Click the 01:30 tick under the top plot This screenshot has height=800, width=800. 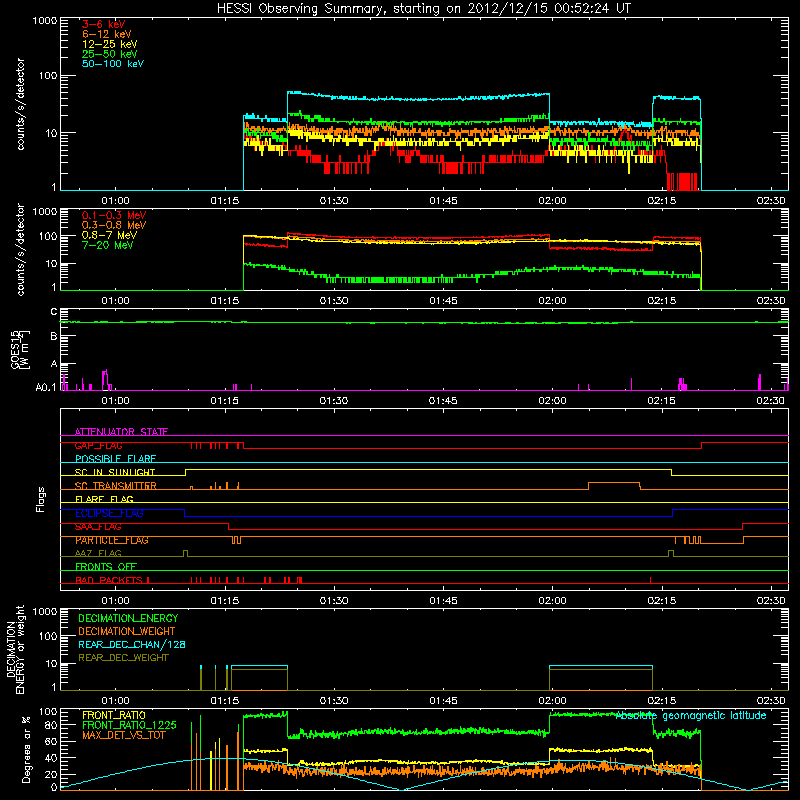pyautogui.click(x=334, y=201)
